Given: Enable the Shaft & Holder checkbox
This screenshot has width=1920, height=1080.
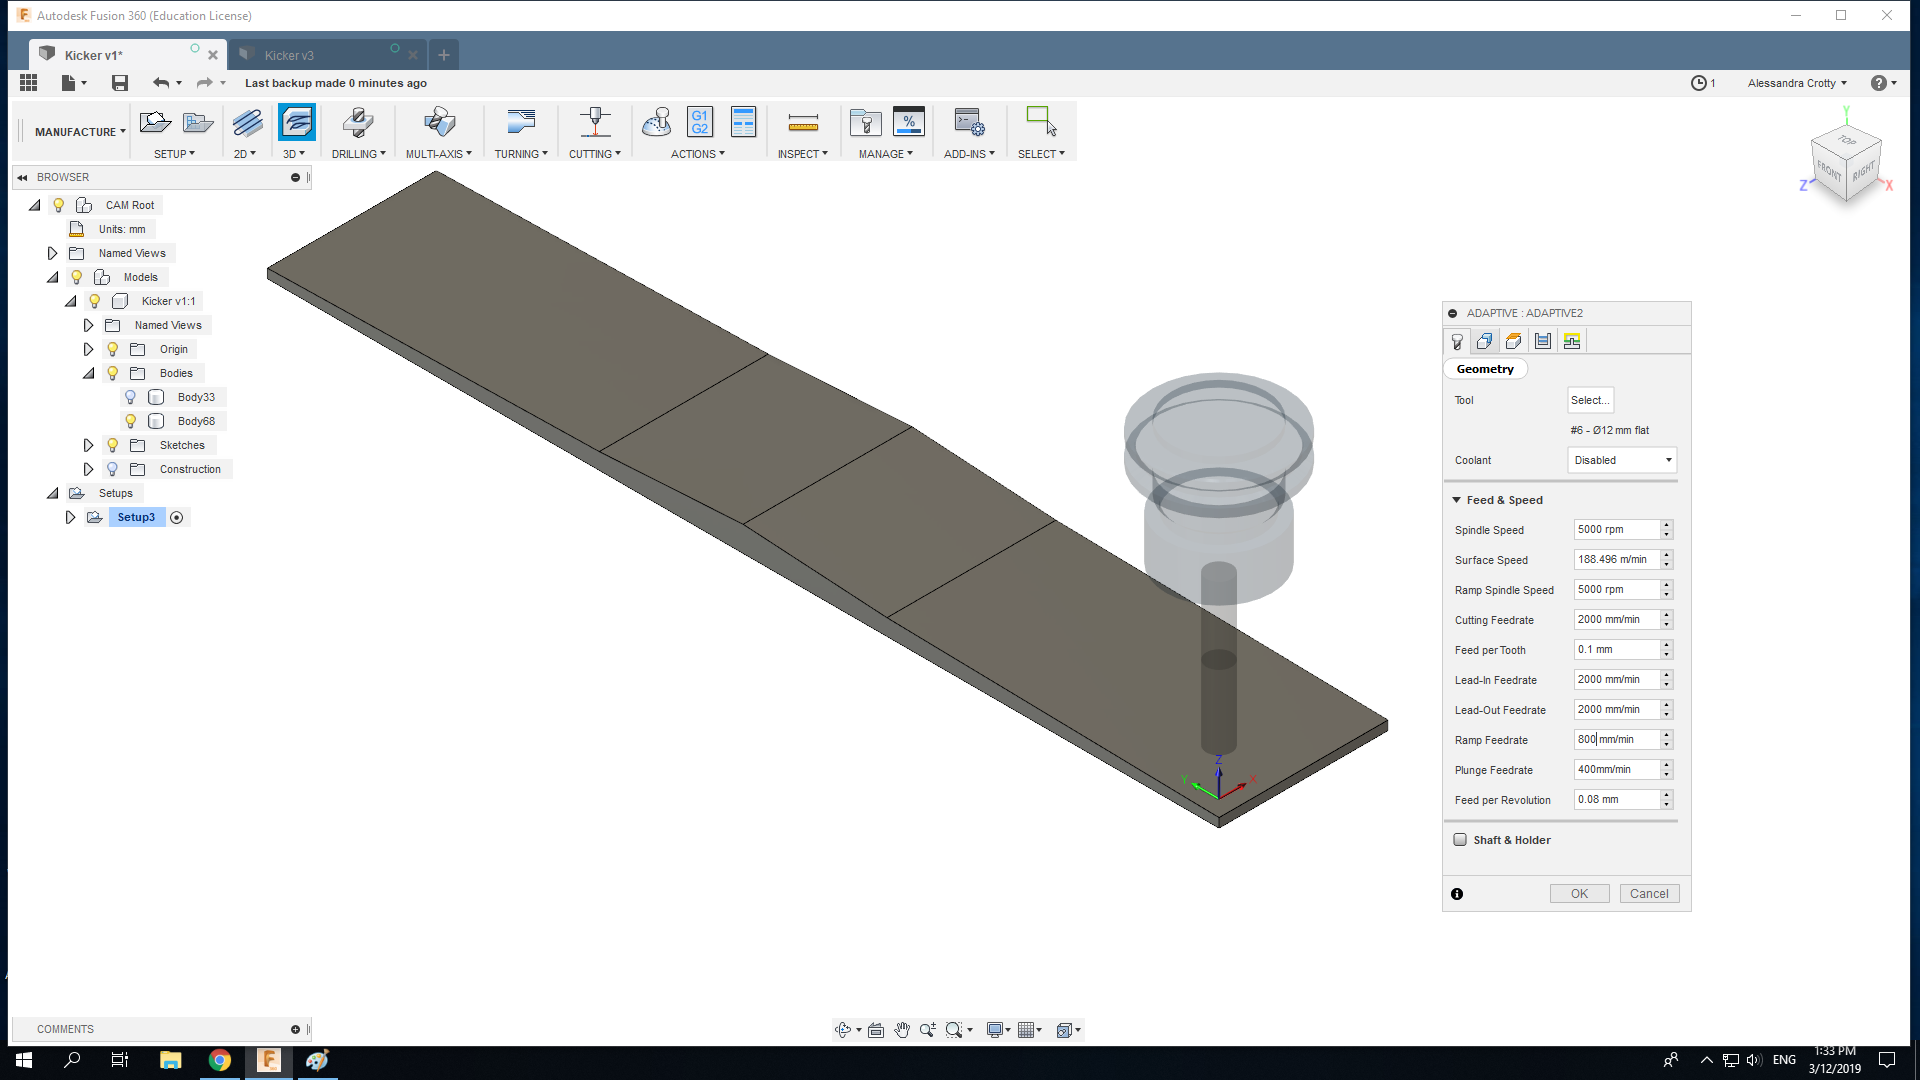Looking at the screenshot, I should click(1460, 840).
